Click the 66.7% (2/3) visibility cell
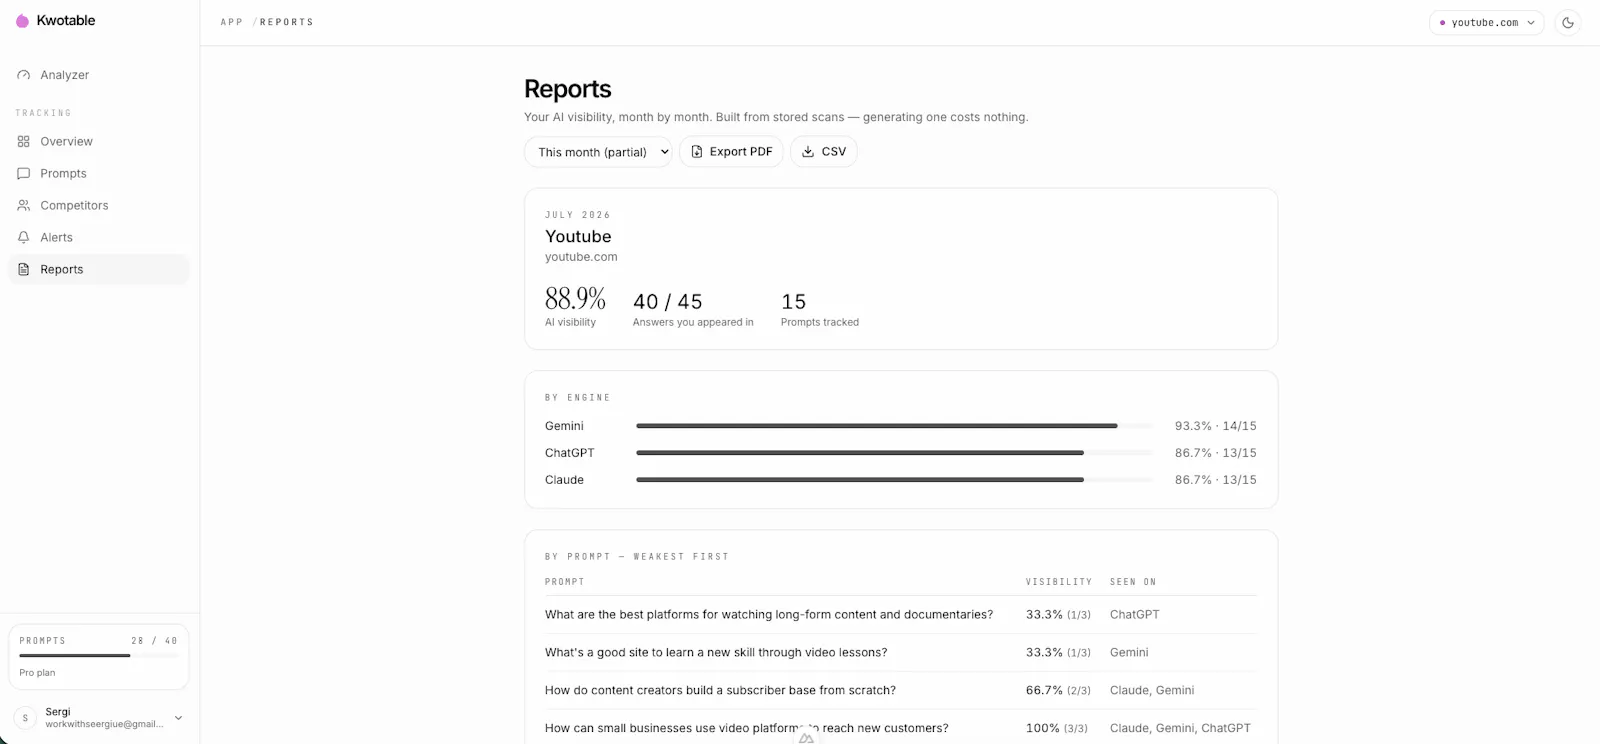Image resolution: width=1600 pixels, height=744 pixels. 1058,691
